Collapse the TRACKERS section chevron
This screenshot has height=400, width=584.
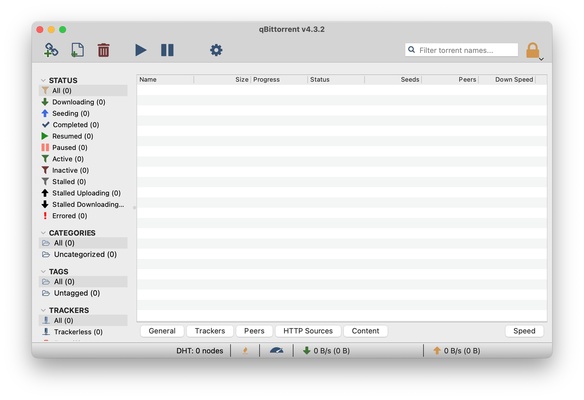point(43,310)
